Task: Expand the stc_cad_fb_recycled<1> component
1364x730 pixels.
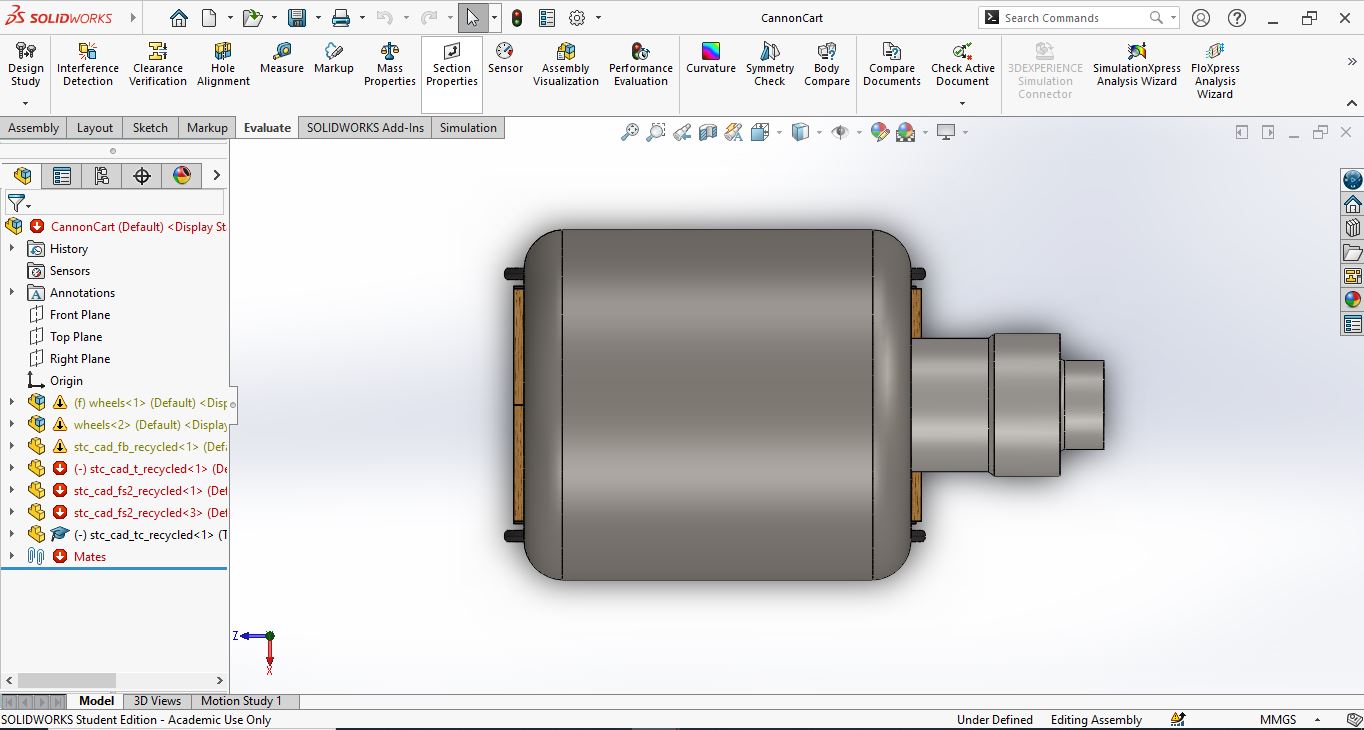Action: click(12, 447)
